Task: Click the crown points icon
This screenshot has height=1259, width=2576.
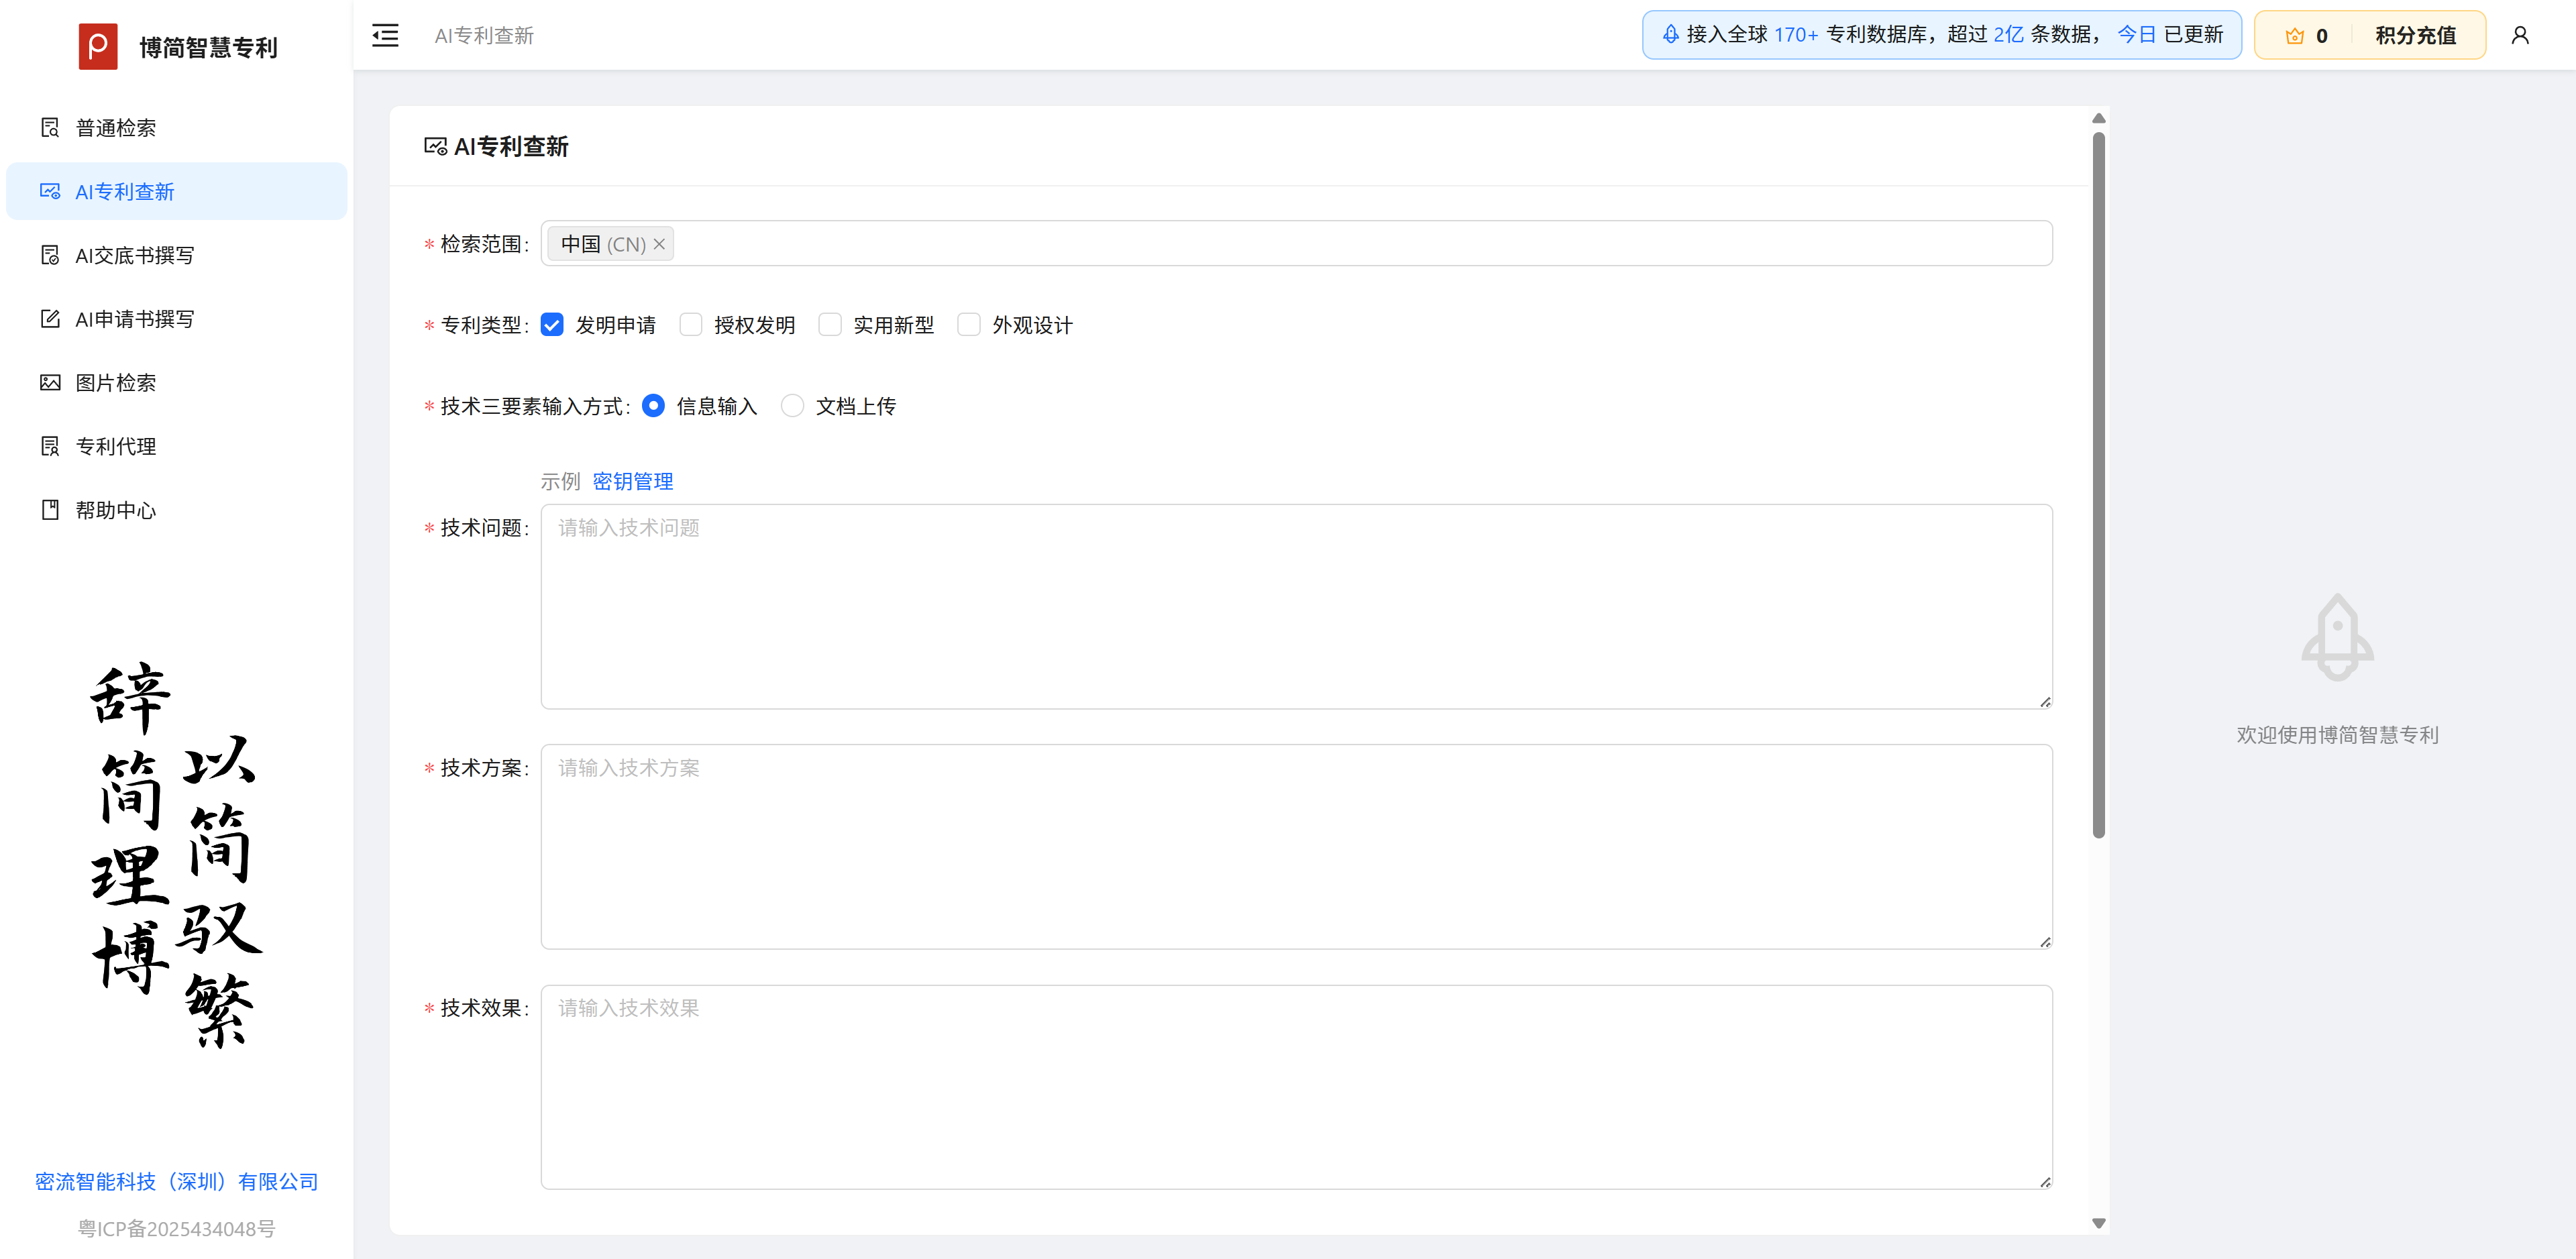Action: pyautogui.click(x=2294, y=36)
